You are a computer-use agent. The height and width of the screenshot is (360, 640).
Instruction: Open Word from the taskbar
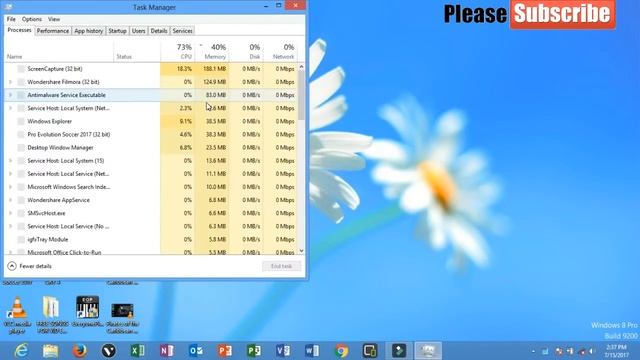(312, 351)
